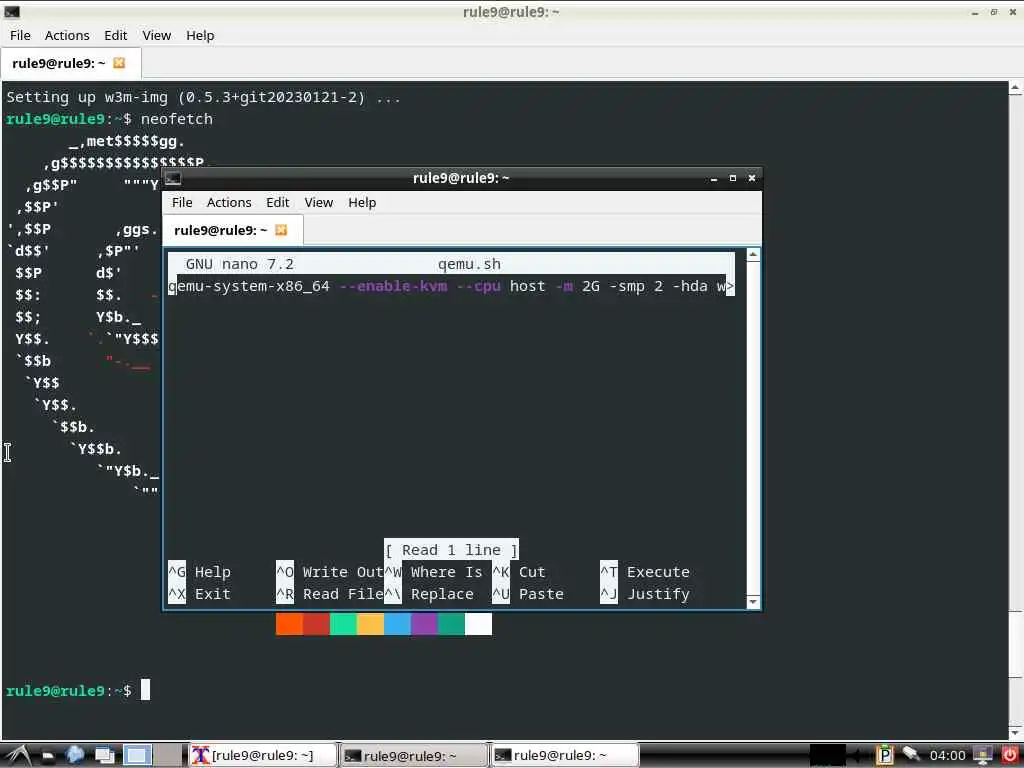Click the web browser globe icon in taskbar

point(75,756)
